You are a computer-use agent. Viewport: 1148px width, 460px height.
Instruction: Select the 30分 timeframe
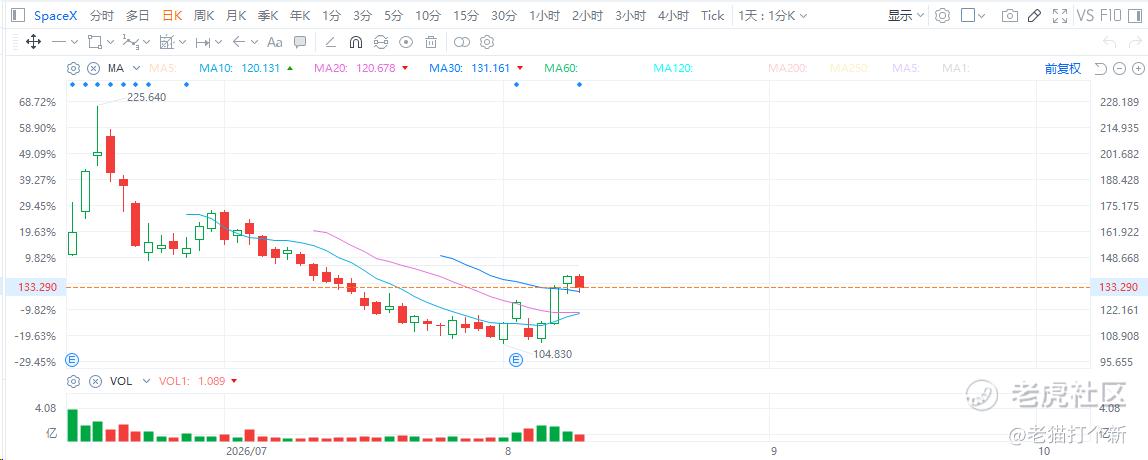pyautogui.click(x=504, y=15)
